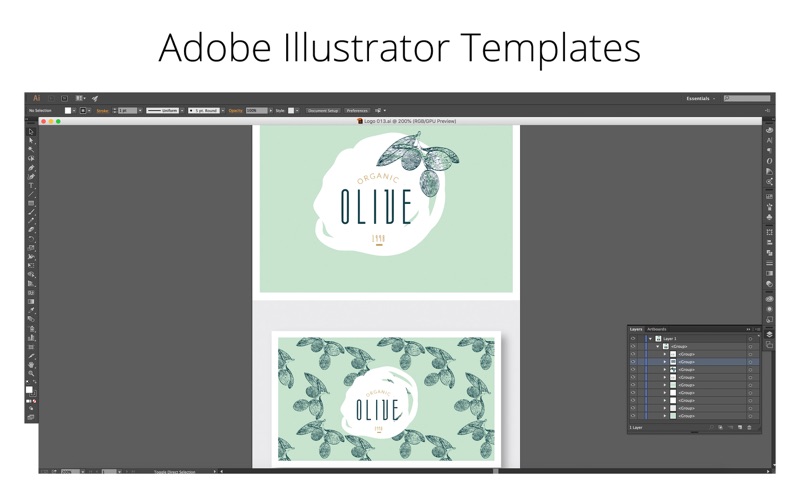This screenshot has width=800, height=500.
Task: Select the Paintbrush tool
Action: tap(31, 212)
